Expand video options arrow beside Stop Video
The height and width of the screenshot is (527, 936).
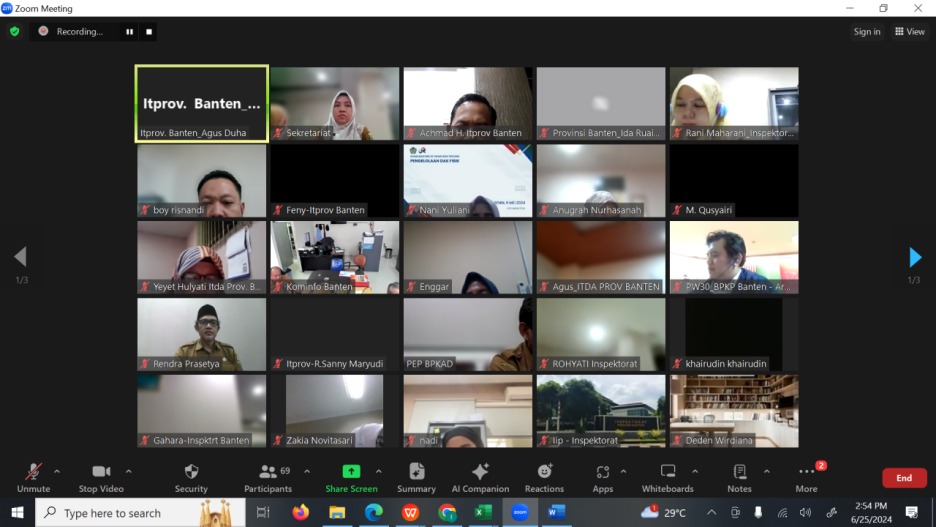point(129,471)
